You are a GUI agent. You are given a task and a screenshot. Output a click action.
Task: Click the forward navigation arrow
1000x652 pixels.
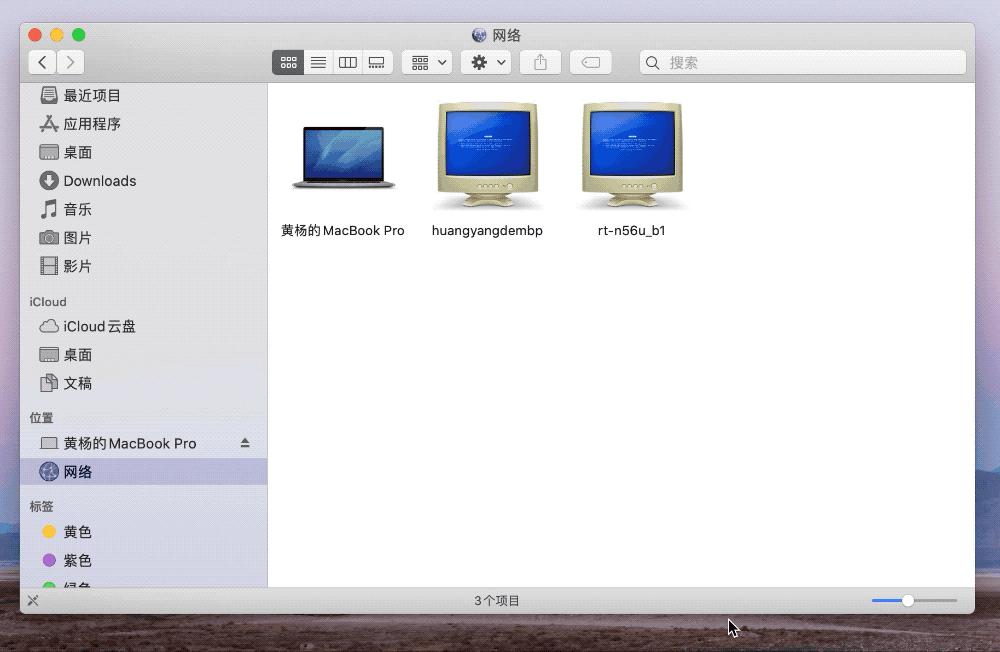tap(70, 62)
